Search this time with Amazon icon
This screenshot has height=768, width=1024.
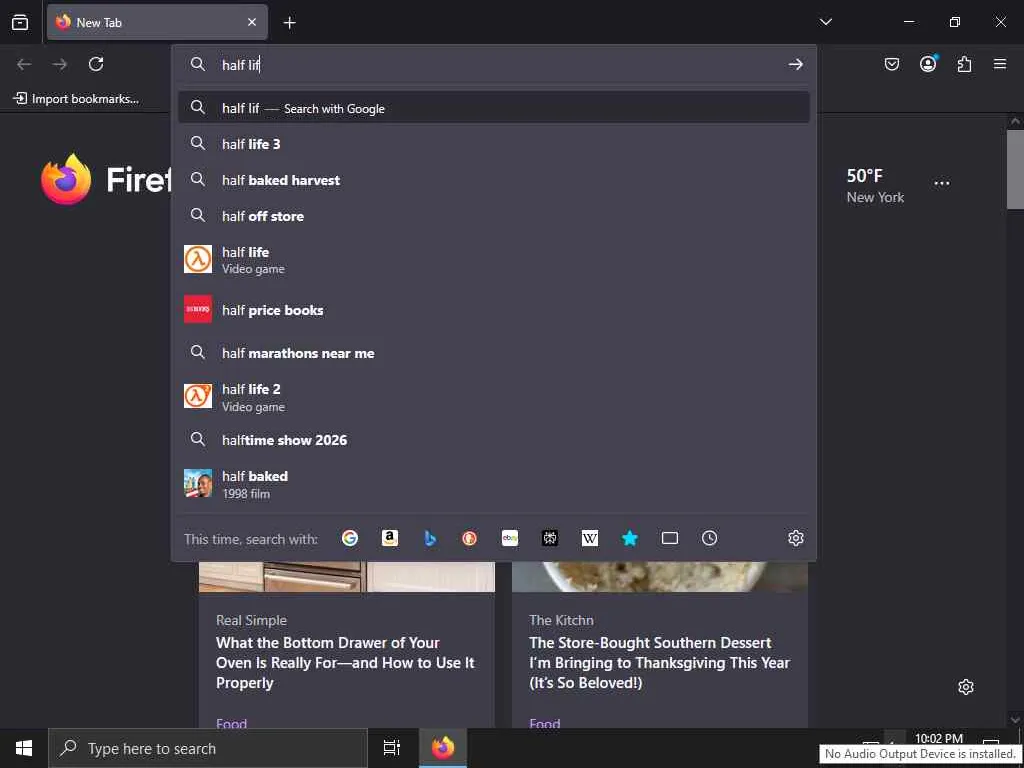tap(390, 538)
